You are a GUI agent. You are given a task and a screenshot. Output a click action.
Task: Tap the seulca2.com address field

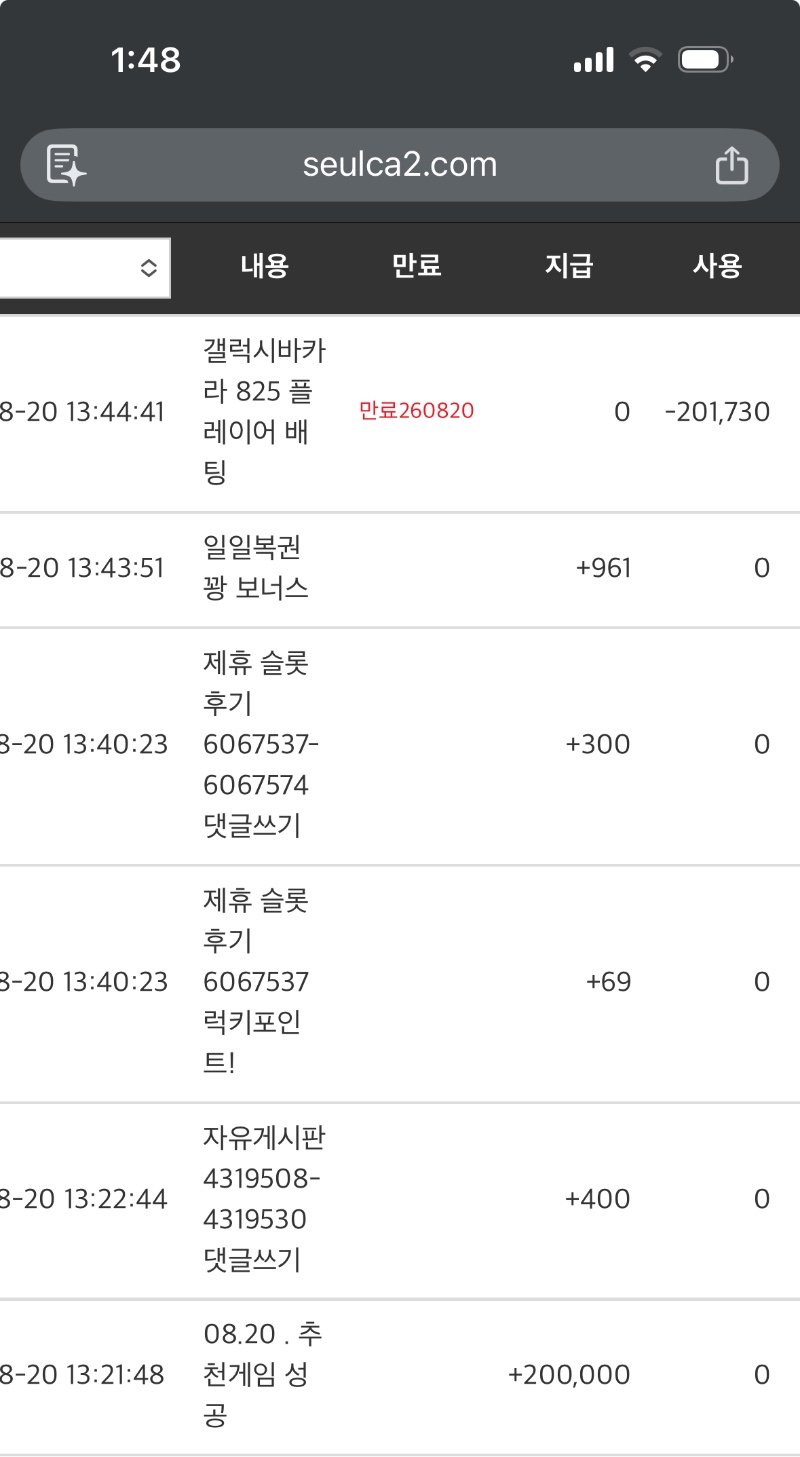(400, 165)
